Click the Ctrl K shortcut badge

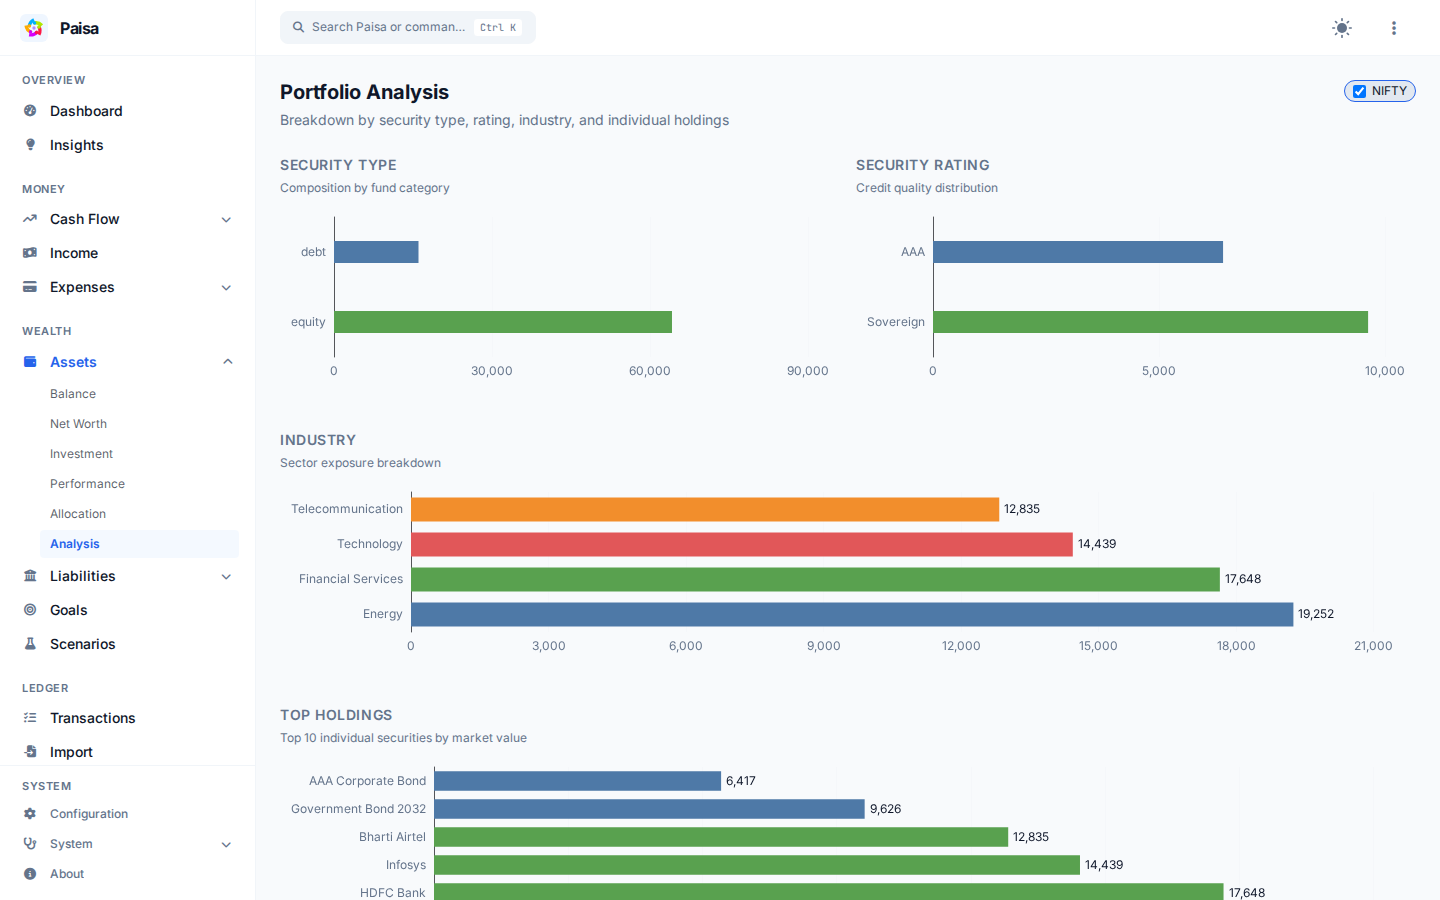point(498,28)
